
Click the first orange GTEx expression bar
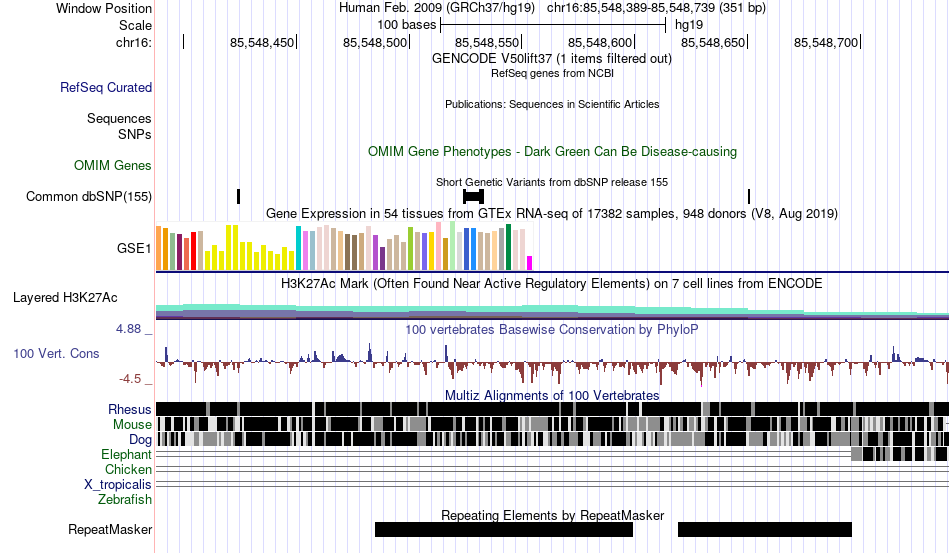[x=159, y=248]
